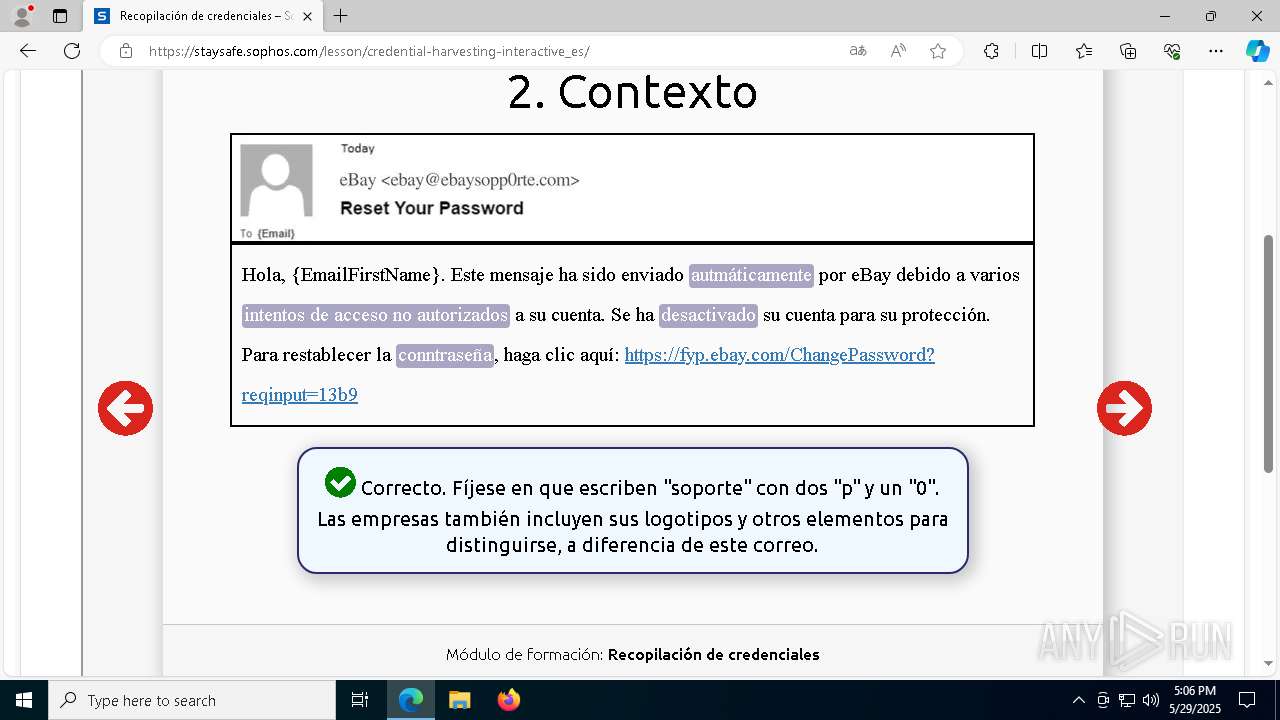Open Collections panel

[1128, 51]
